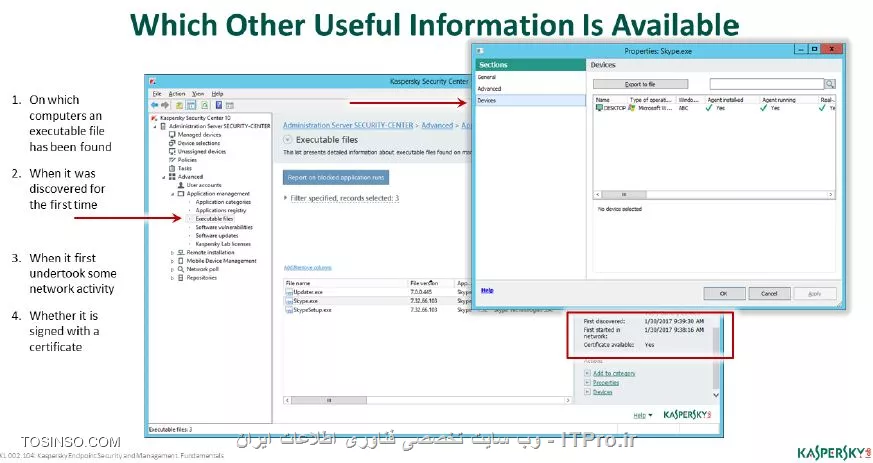The image size is (873, 463).
Task: Click the Up one level folder toolbar icon
Action: pyautogui.click(x=179, y=105)
